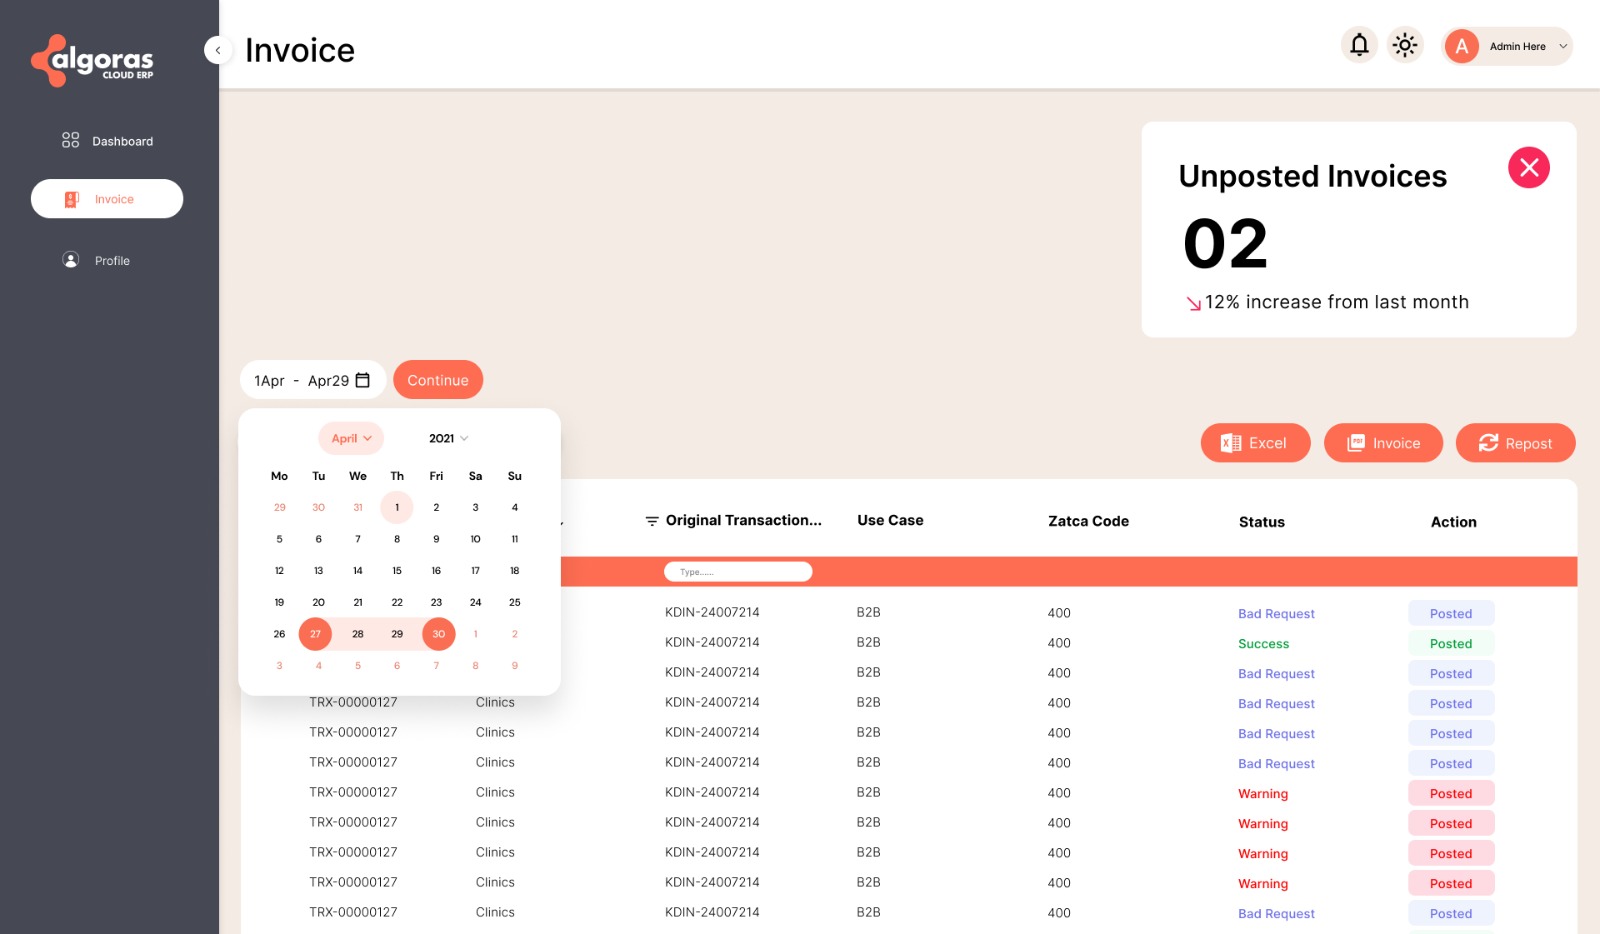1600x934 pixels.
Task: Select day 30 in the calendar
Action: pyautogui.click(x=438, y=634)
